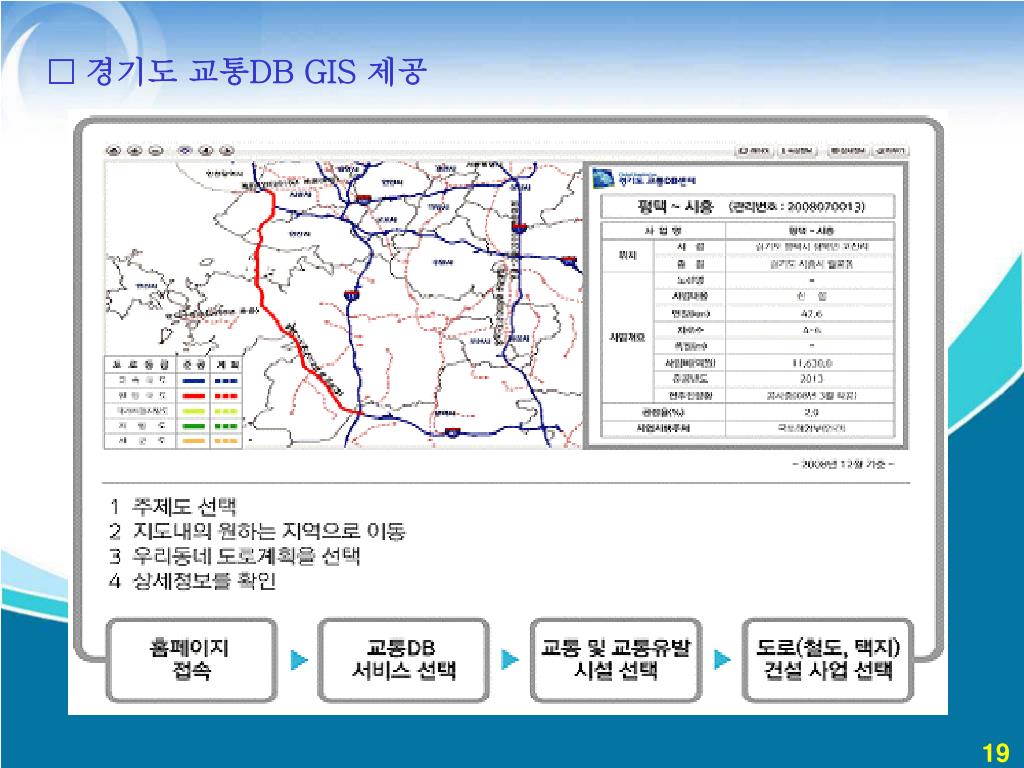
Task: Click the 11,630.0 project cost value
Action: tap(811, 362)
